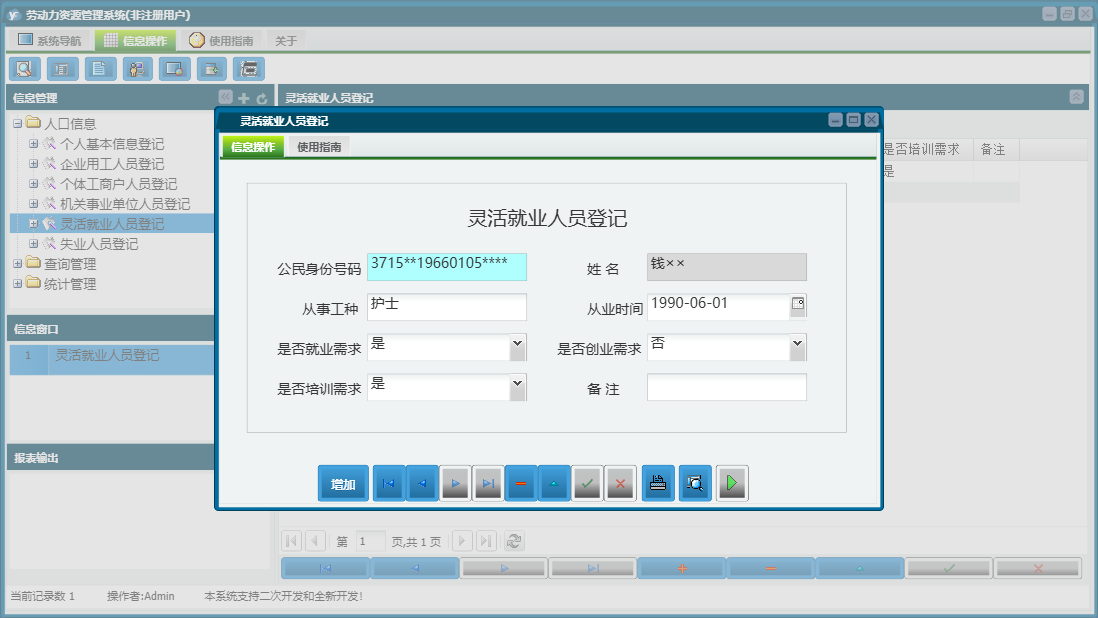This screenshot has height=618, width=1098.
Task: Click inside the 备注 input field
Action: (x=726, y=386)
